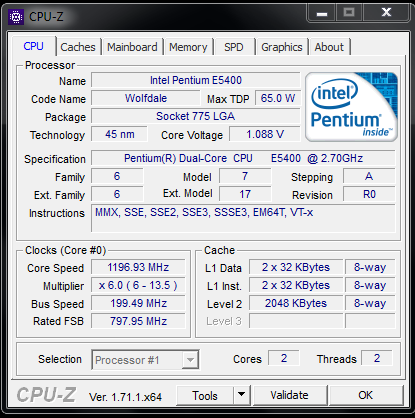Click the Intel Pentium inside logo

(351, 107)
